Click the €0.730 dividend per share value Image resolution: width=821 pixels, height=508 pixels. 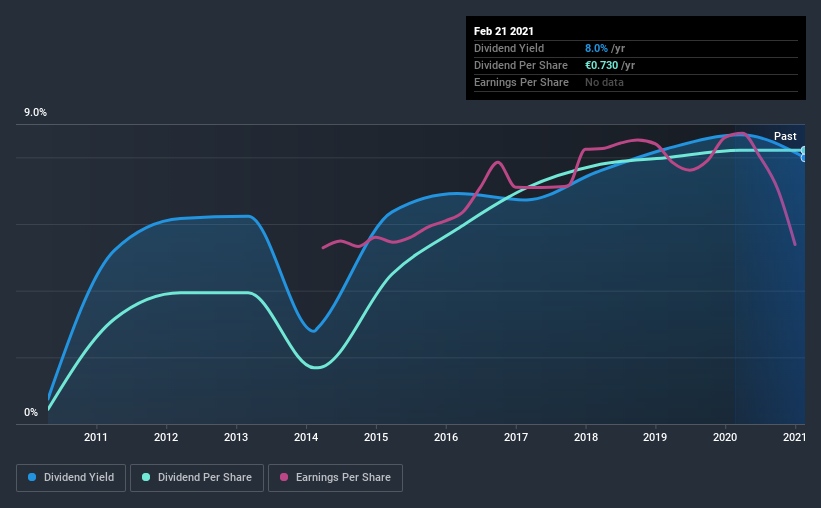[602, 65]
